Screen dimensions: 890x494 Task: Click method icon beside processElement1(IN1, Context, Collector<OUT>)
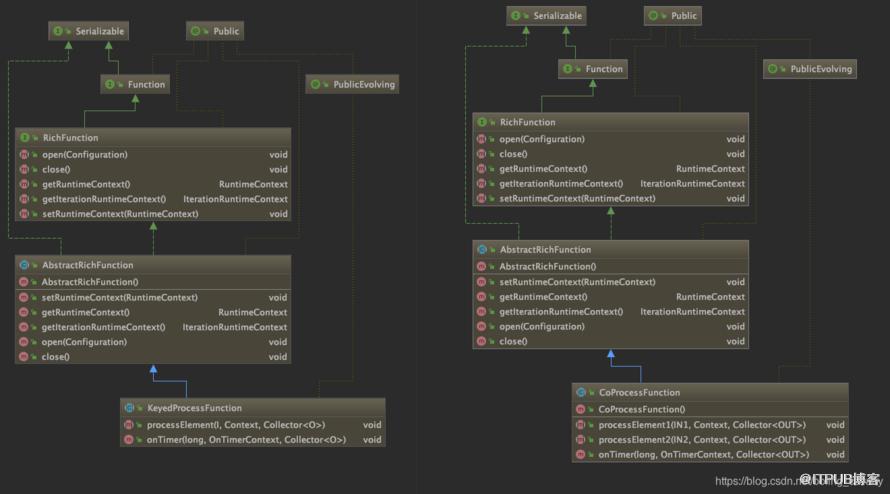(x=581, y=425)
